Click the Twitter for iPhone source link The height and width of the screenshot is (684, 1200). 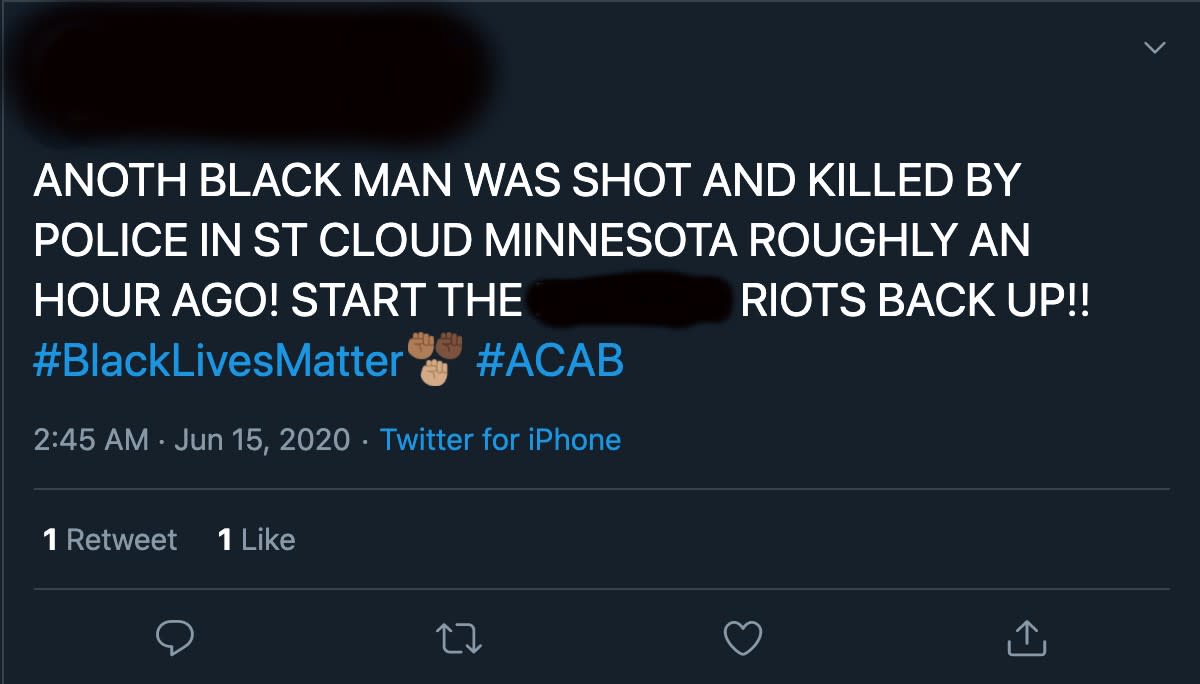click(x=500, y=439)
